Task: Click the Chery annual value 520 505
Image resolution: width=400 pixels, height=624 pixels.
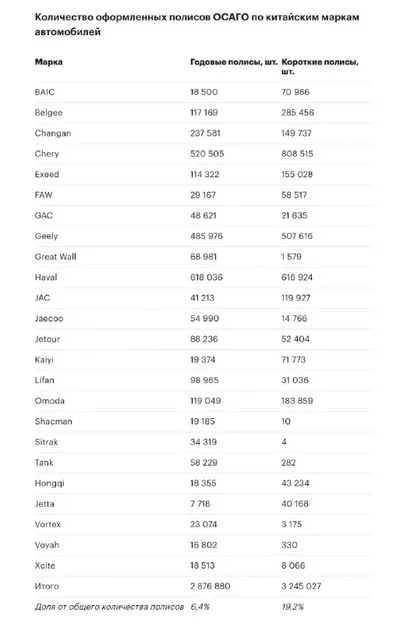Action: click(x=207, y=154)
